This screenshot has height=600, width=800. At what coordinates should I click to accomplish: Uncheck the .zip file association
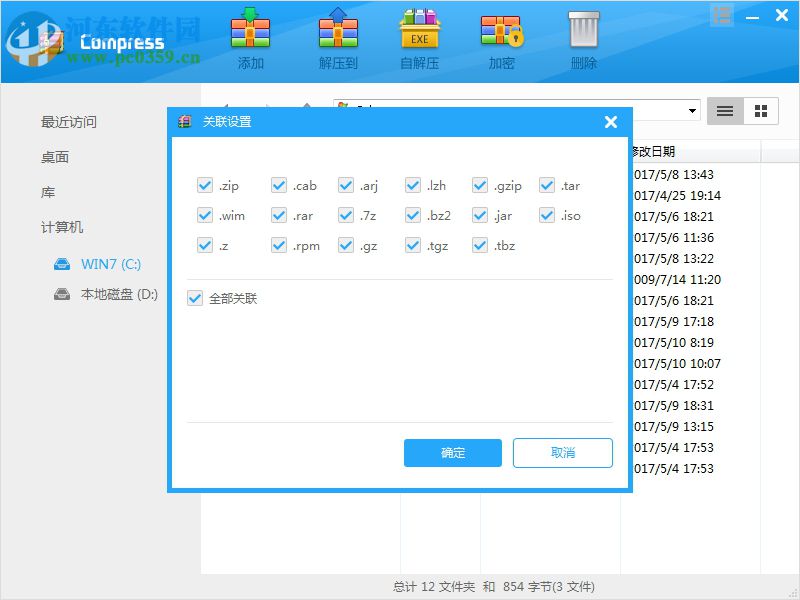205,185
